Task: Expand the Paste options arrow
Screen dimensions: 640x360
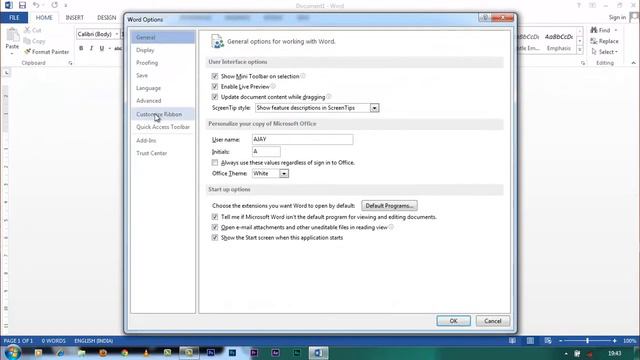Action: (x=12, y=53)
